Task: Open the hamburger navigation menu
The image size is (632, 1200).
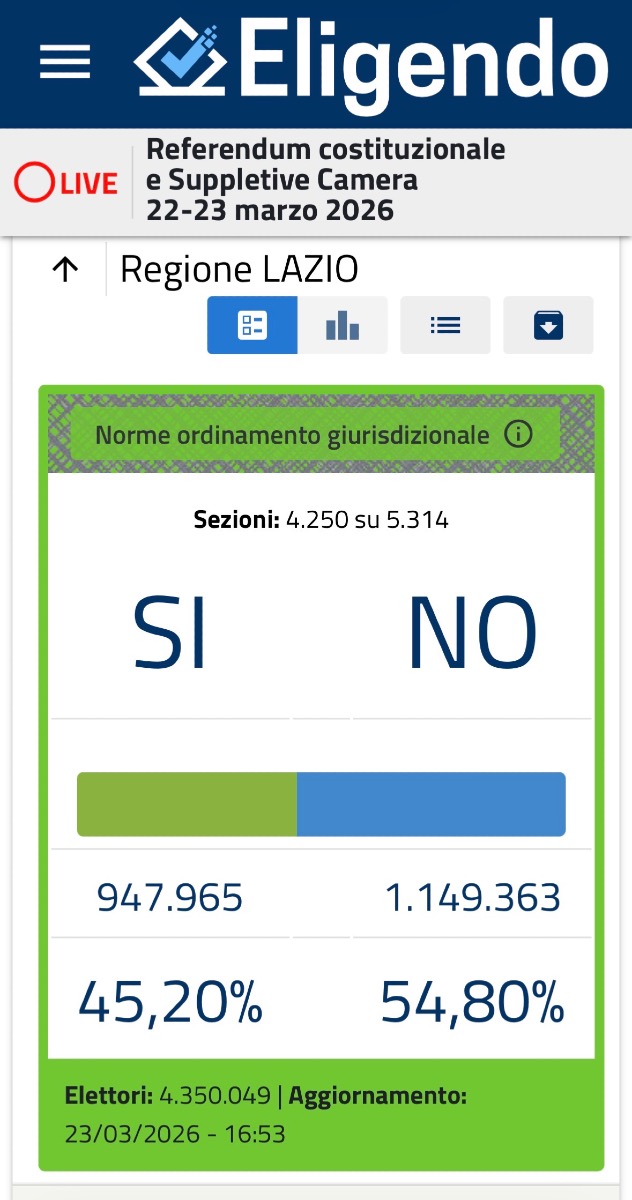Action: pos(65,63)
